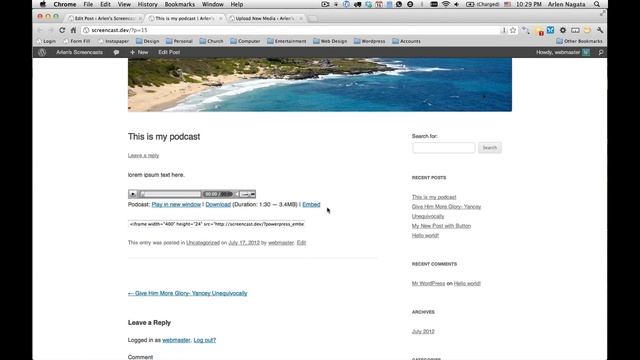
Task: Open the History menu
Action: pyautogui.click(x=147, y=4)
